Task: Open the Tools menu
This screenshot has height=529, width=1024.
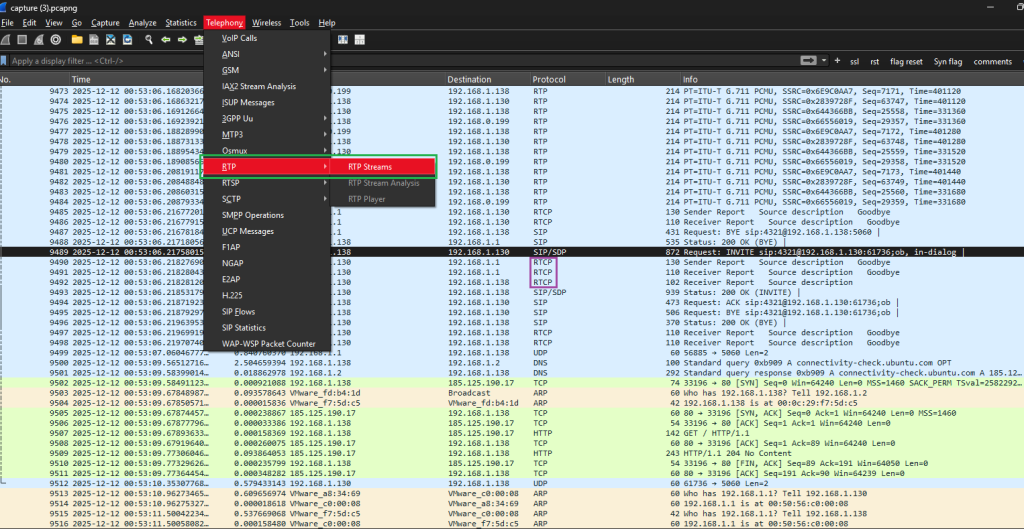Action: (300, 23)
